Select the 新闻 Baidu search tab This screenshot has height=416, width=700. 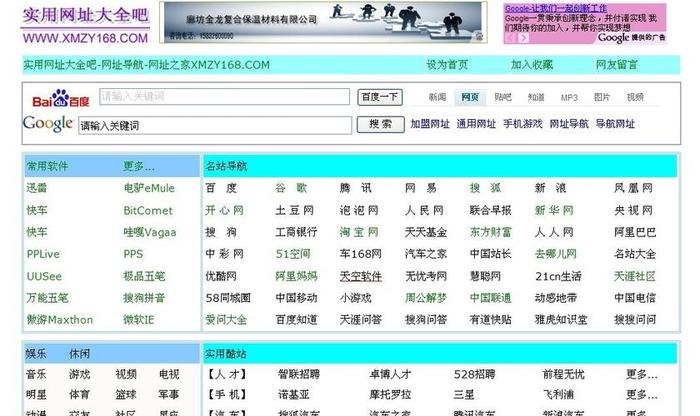(x=437, y=97)
